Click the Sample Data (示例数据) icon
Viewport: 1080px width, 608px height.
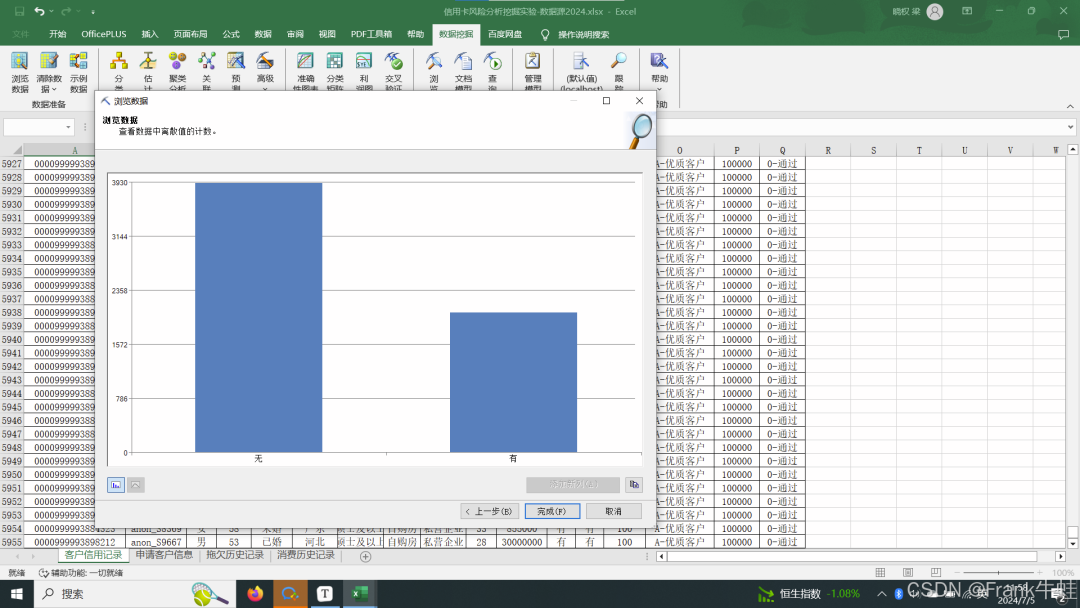tap(78, 69)
